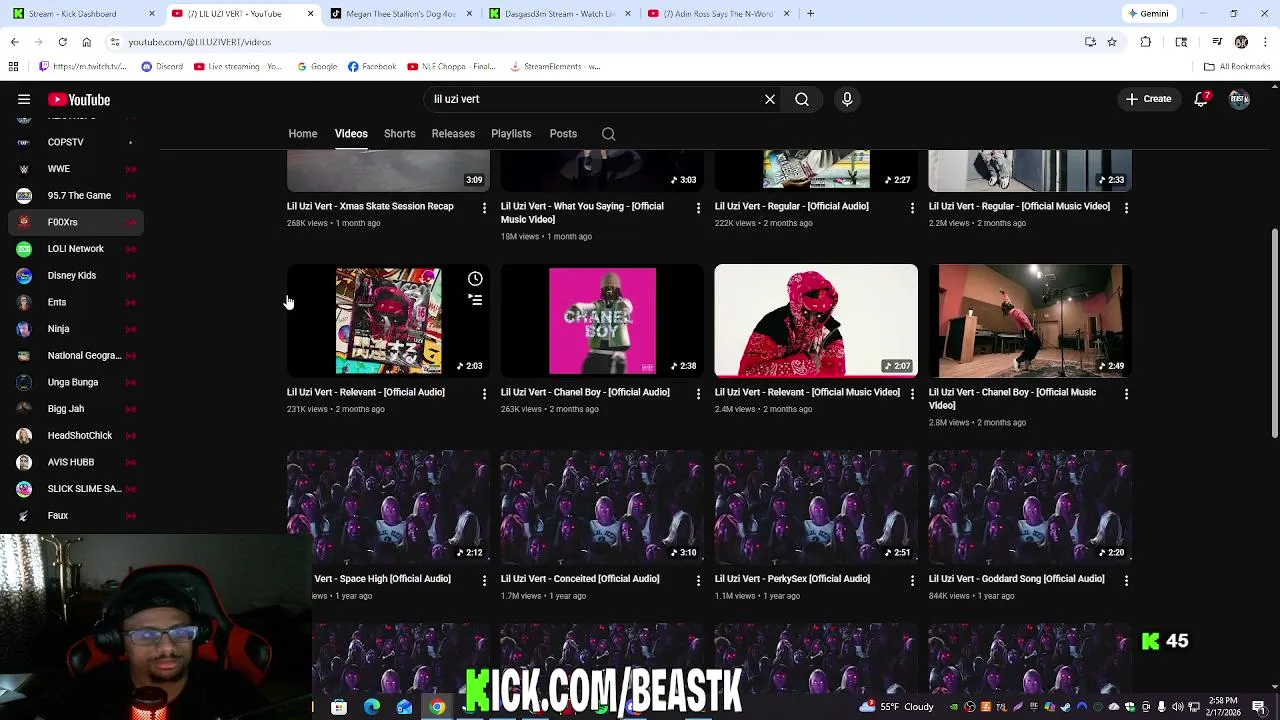Open the bookmarks bar apps grid icon
Viewport: 1280px width, 720px height.
tap(13, 67)
